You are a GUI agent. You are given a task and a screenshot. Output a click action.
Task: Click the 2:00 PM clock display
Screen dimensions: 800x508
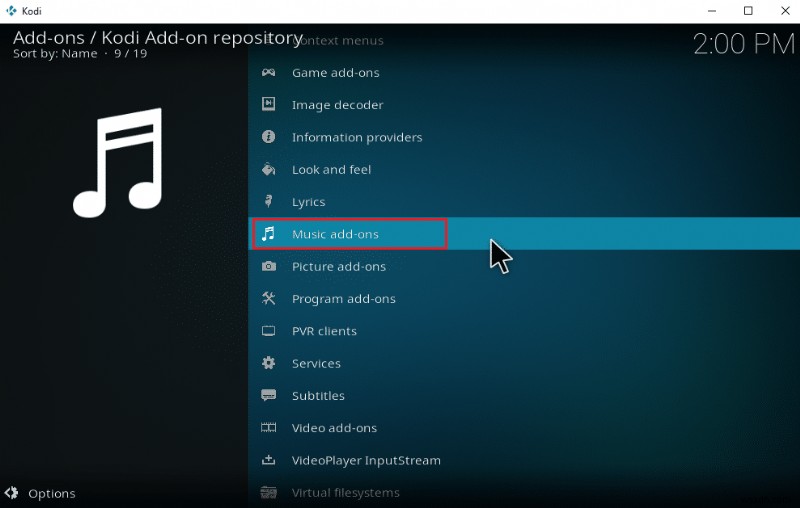click(743, 44)
